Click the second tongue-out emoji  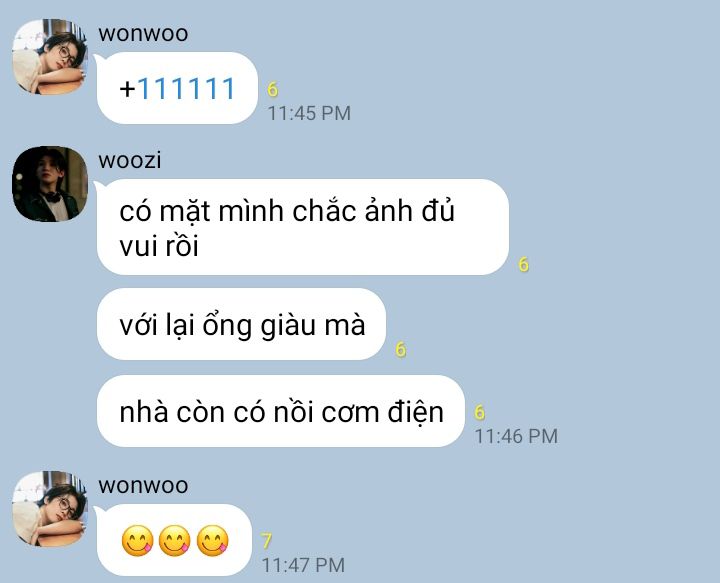[174, 541]
